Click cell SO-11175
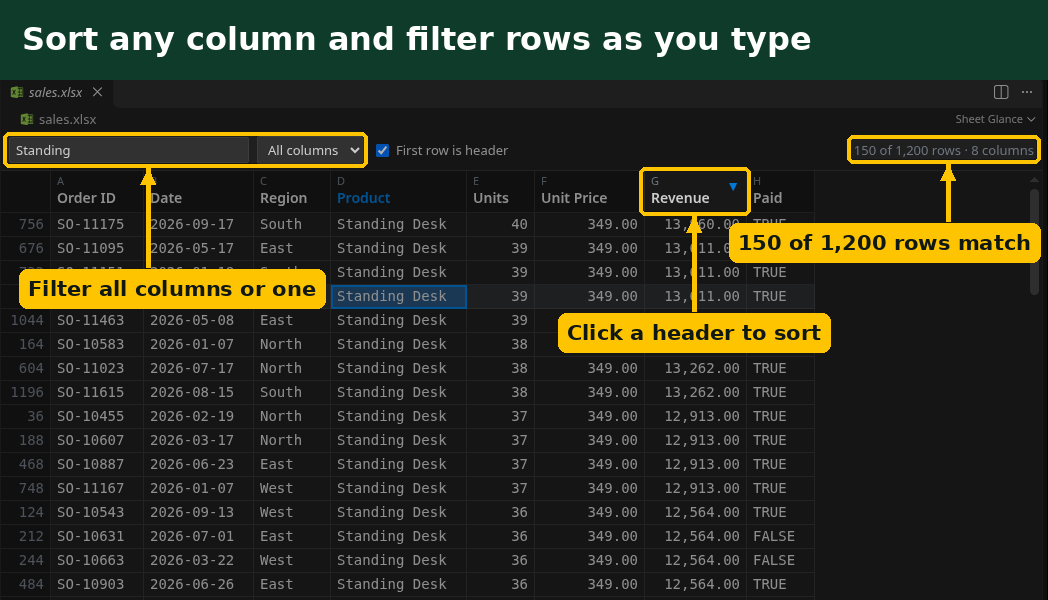The height and width of the screenshot is (600, 1048). click(97, 224)
